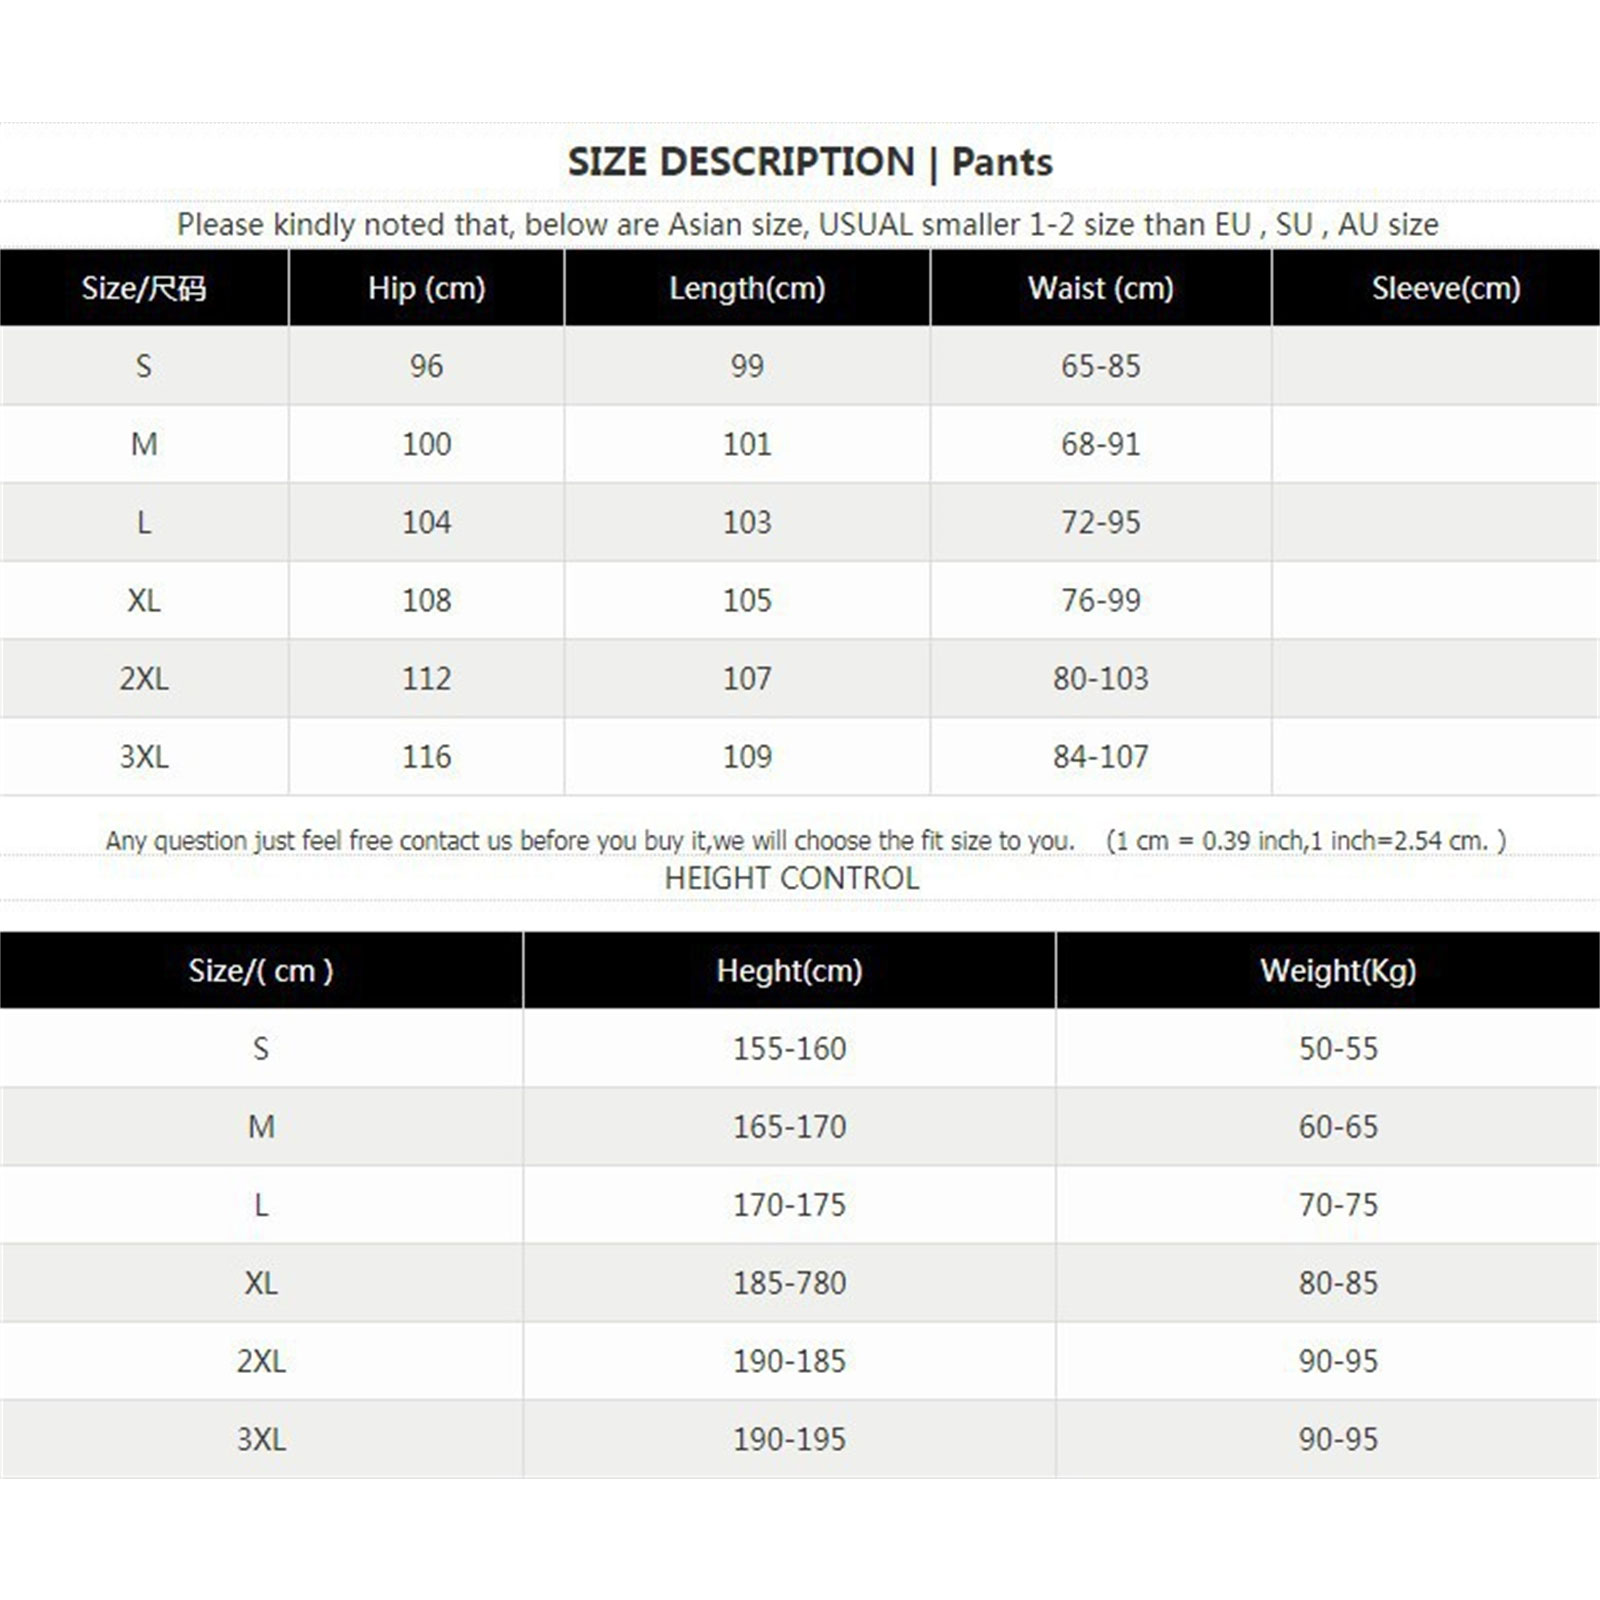
Task: Select the length value 103 cell
Action: 747,522
